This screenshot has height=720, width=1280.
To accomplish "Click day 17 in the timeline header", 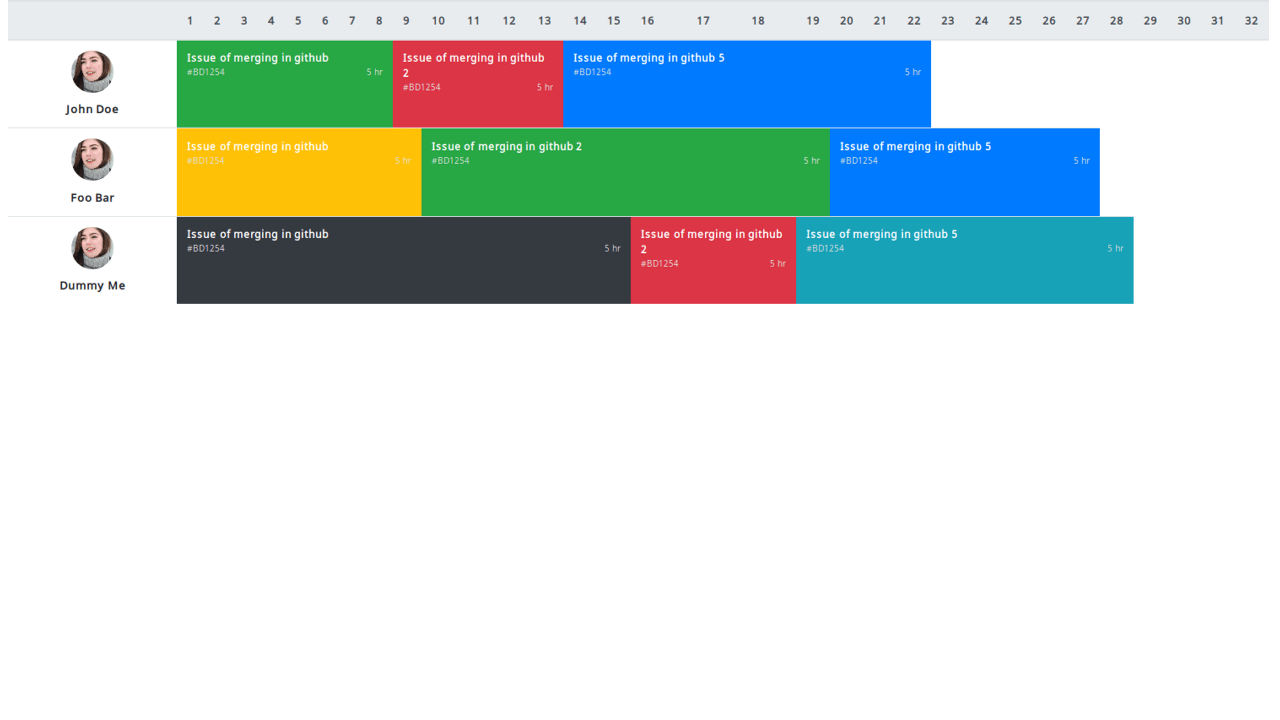I will [x=703, y=20].
